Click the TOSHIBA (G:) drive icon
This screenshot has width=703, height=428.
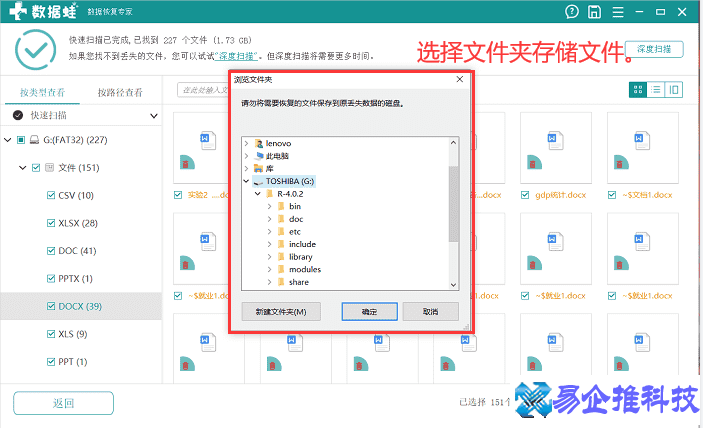258,182
